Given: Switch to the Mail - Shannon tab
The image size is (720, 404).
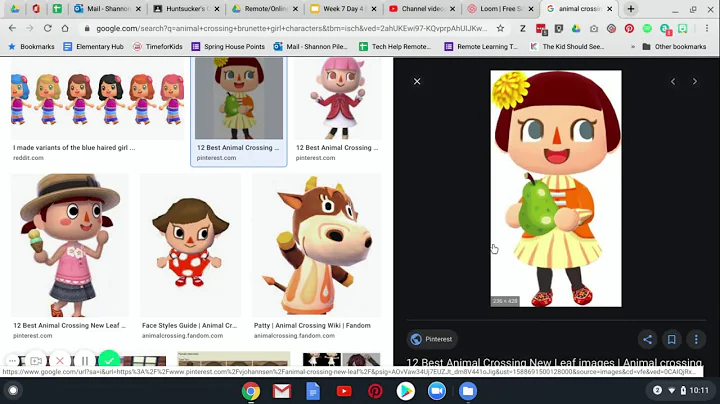Looking at the screenshot, I should coord(108,9).
